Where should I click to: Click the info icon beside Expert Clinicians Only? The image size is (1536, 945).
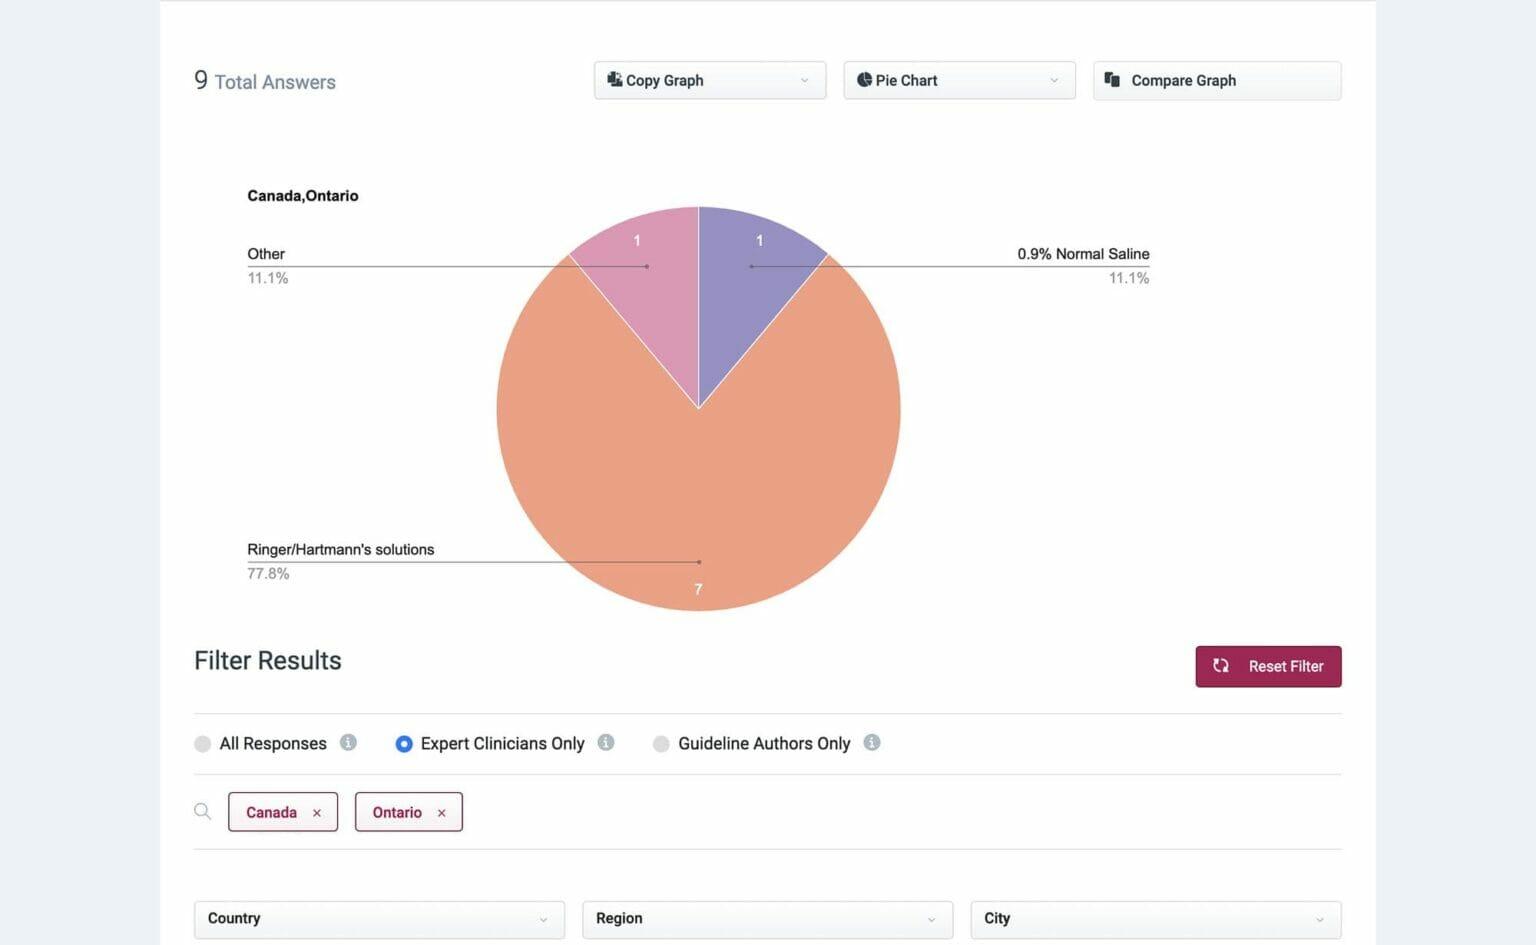605,743
